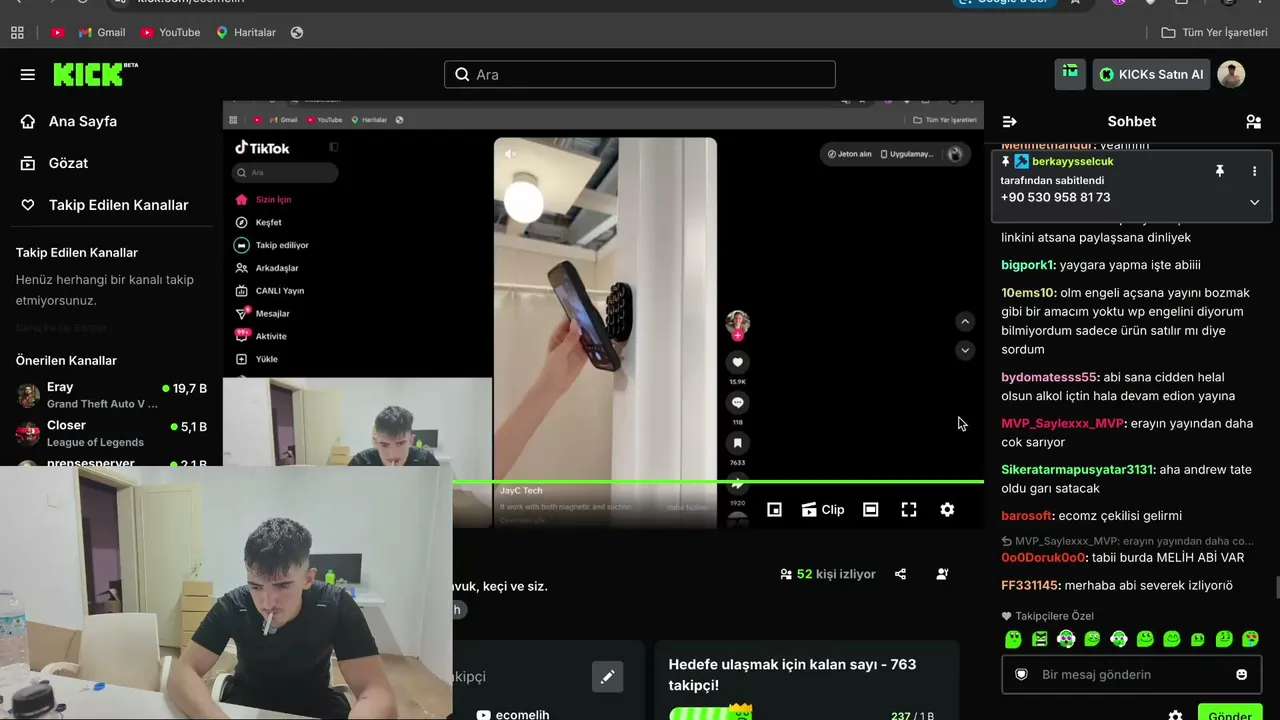Insert the heart-eyes drooling emote
The height and width of the screenshot is (720, 1280).
[1250, 639]
